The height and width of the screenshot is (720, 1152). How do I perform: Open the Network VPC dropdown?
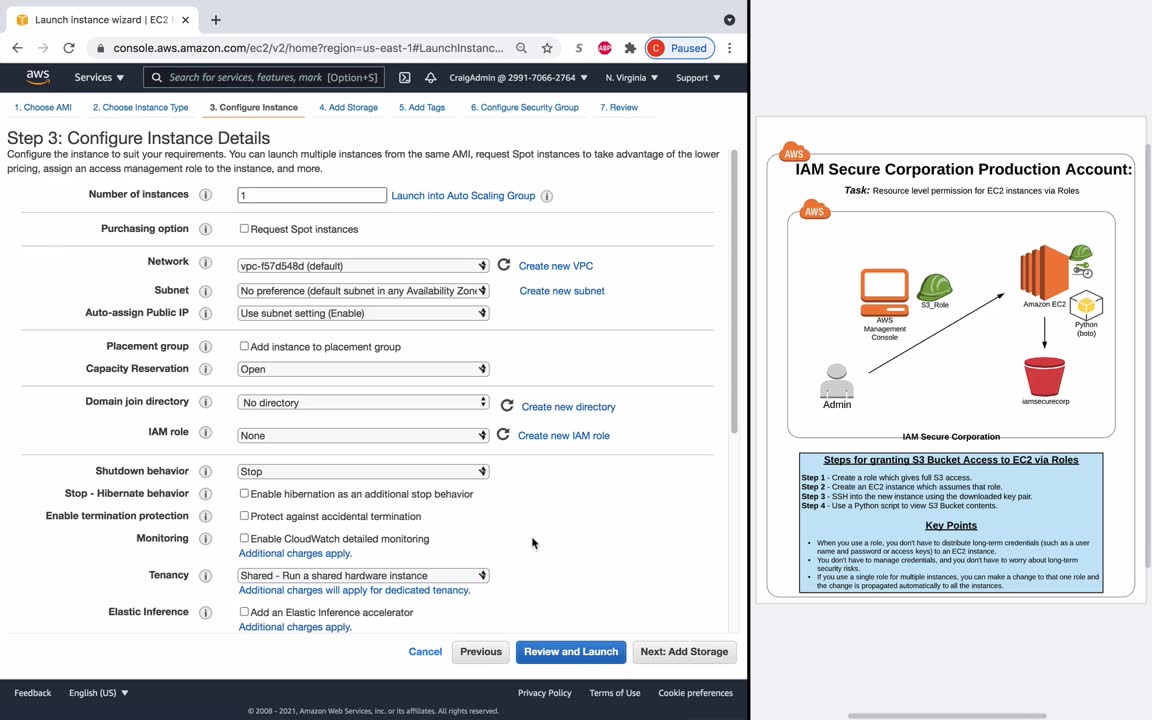pos(363,266)
